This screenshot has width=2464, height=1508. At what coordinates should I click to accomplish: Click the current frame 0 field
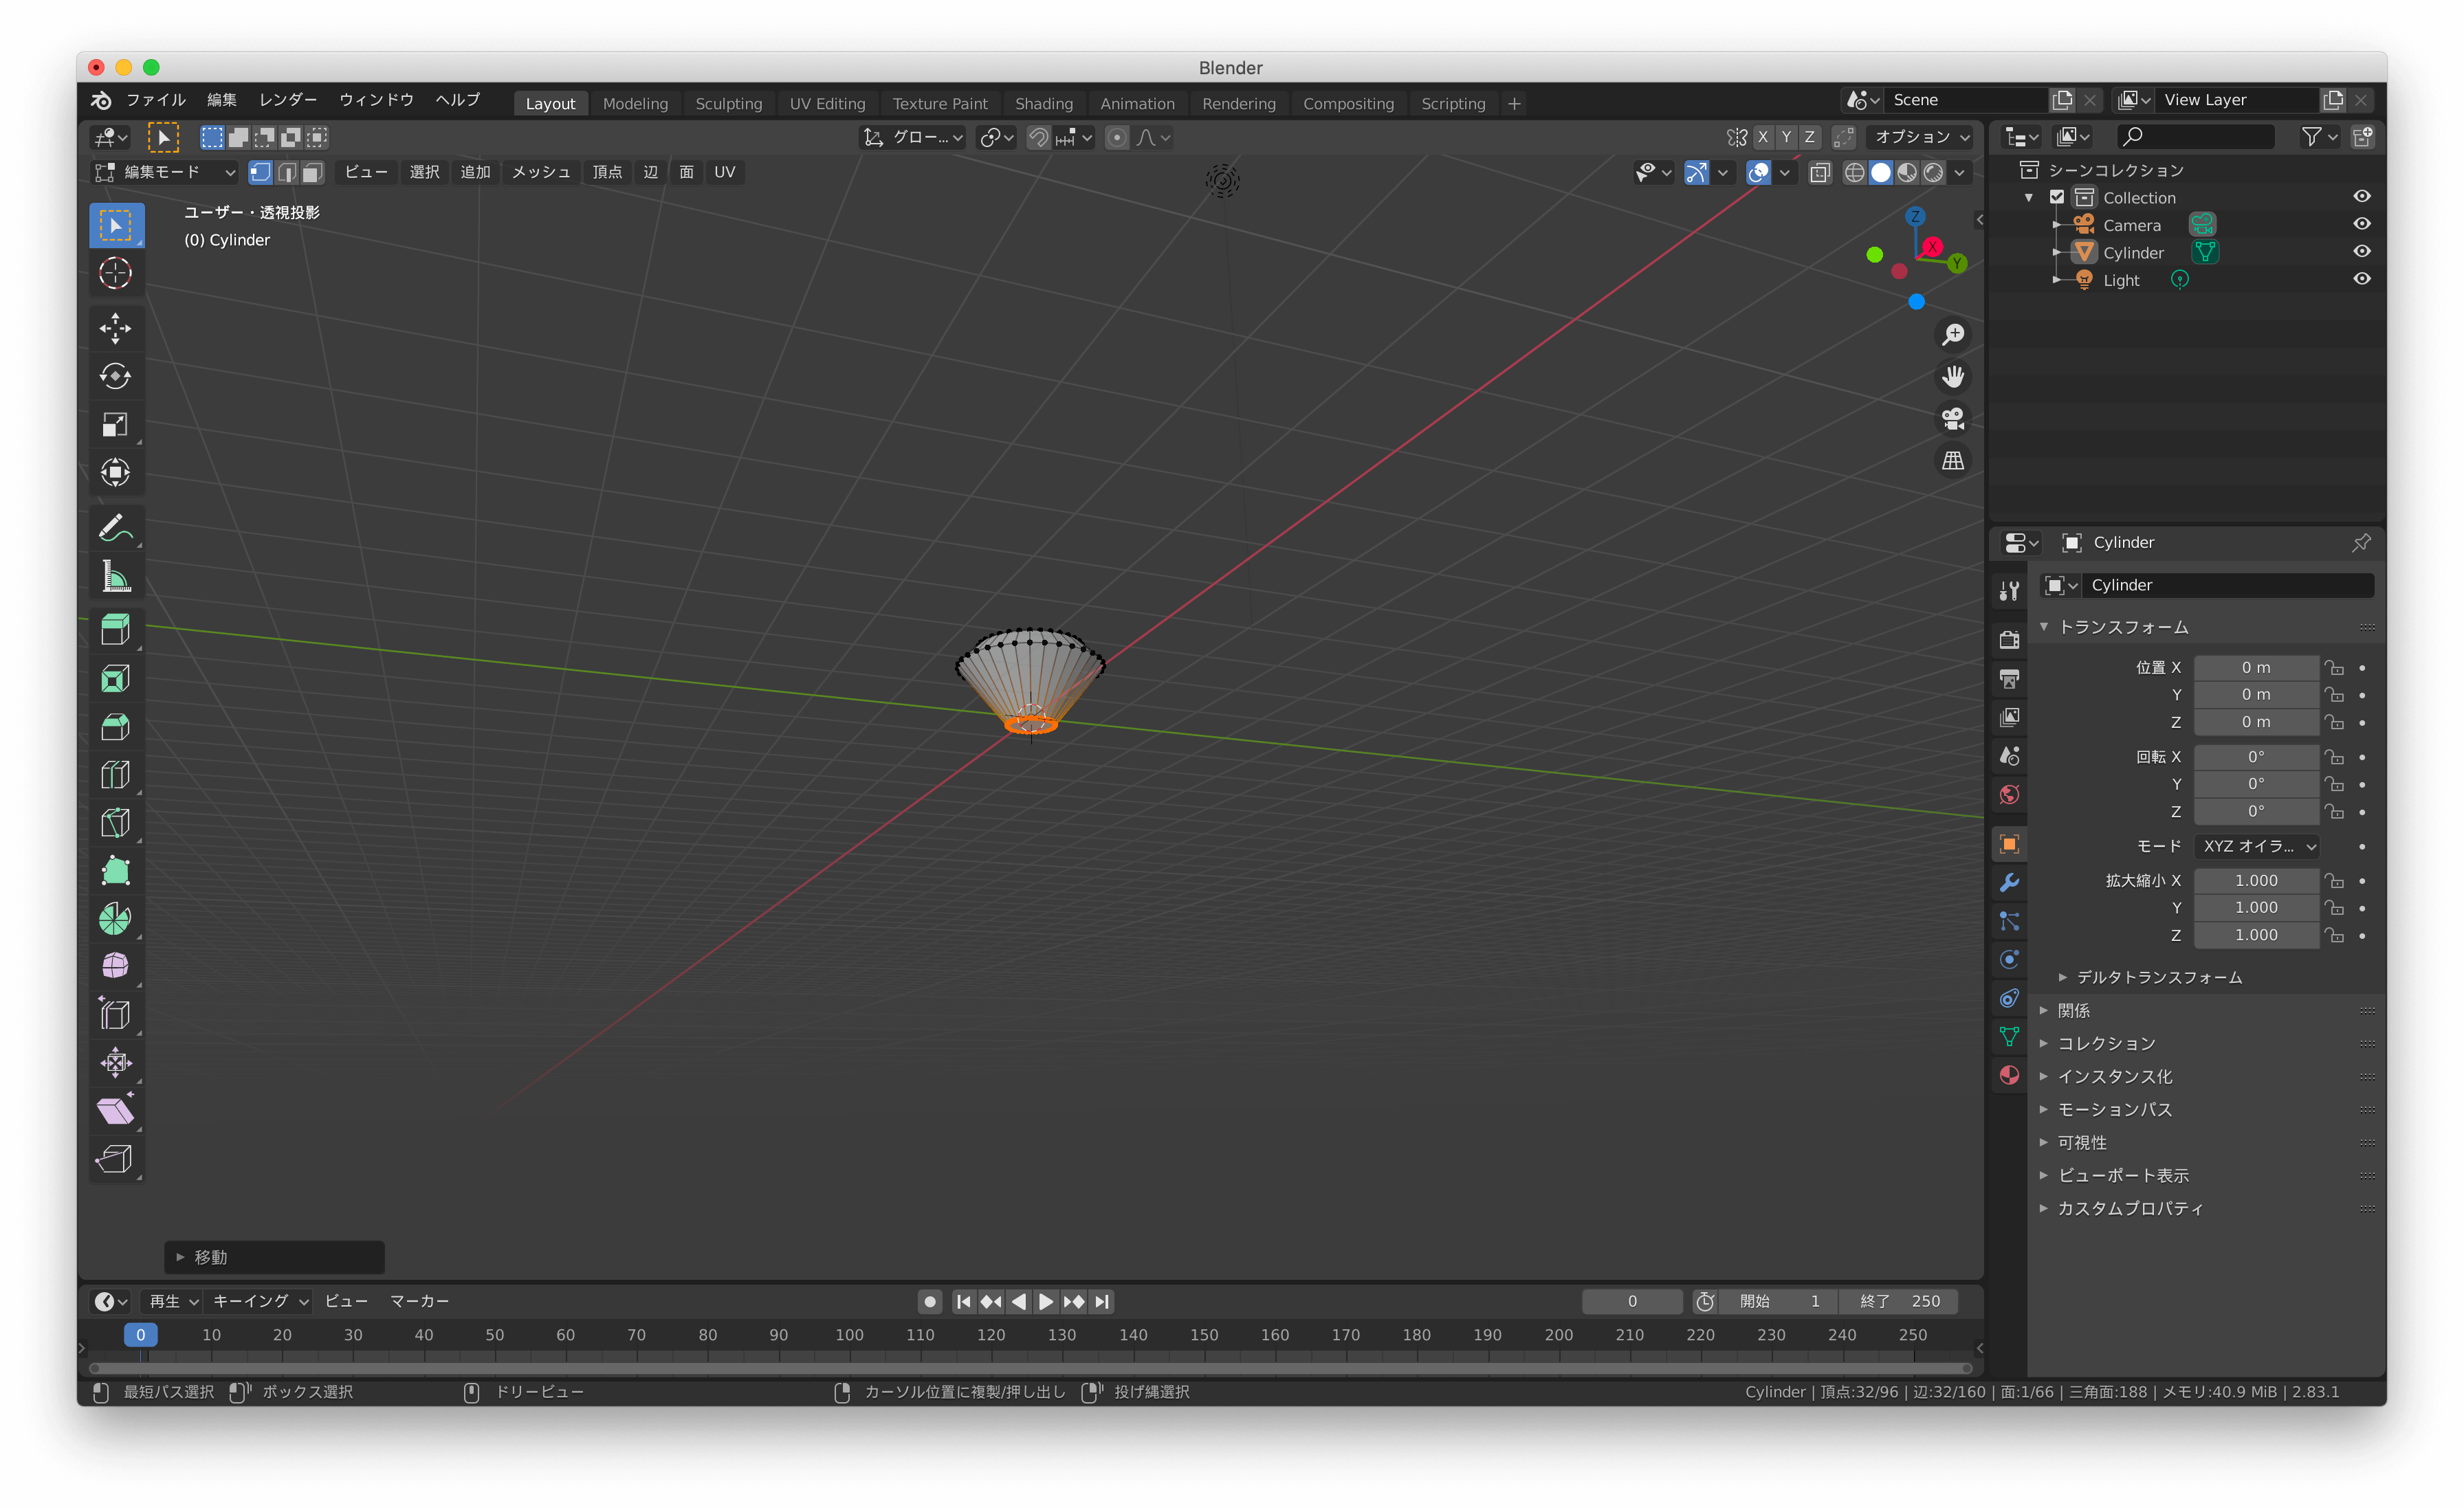coord(1632,1301)
